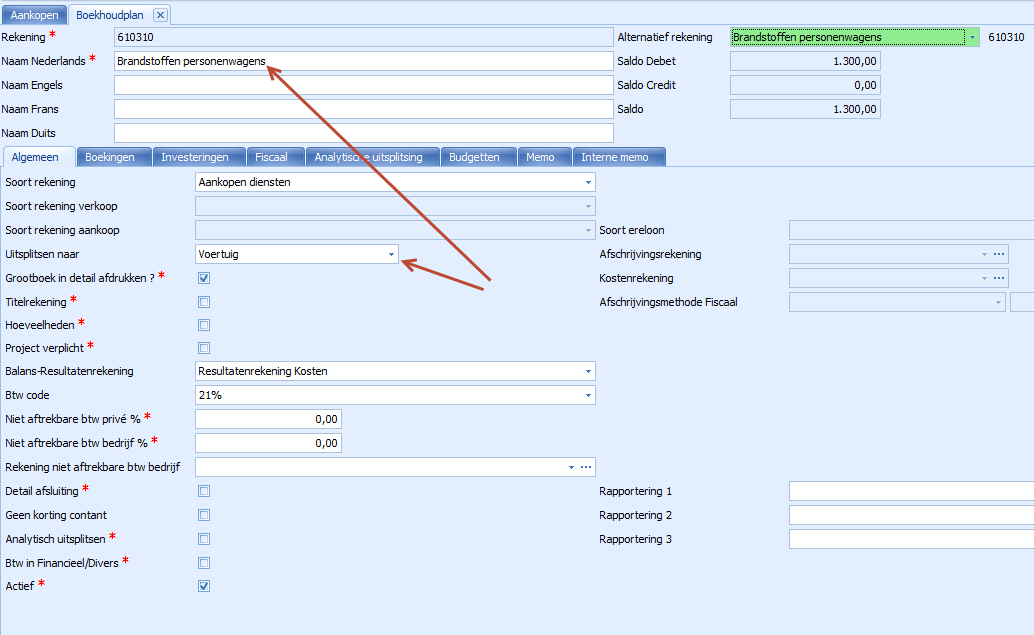
Task: Enable Project verplicht checkbox
Action: click(204, 348)
